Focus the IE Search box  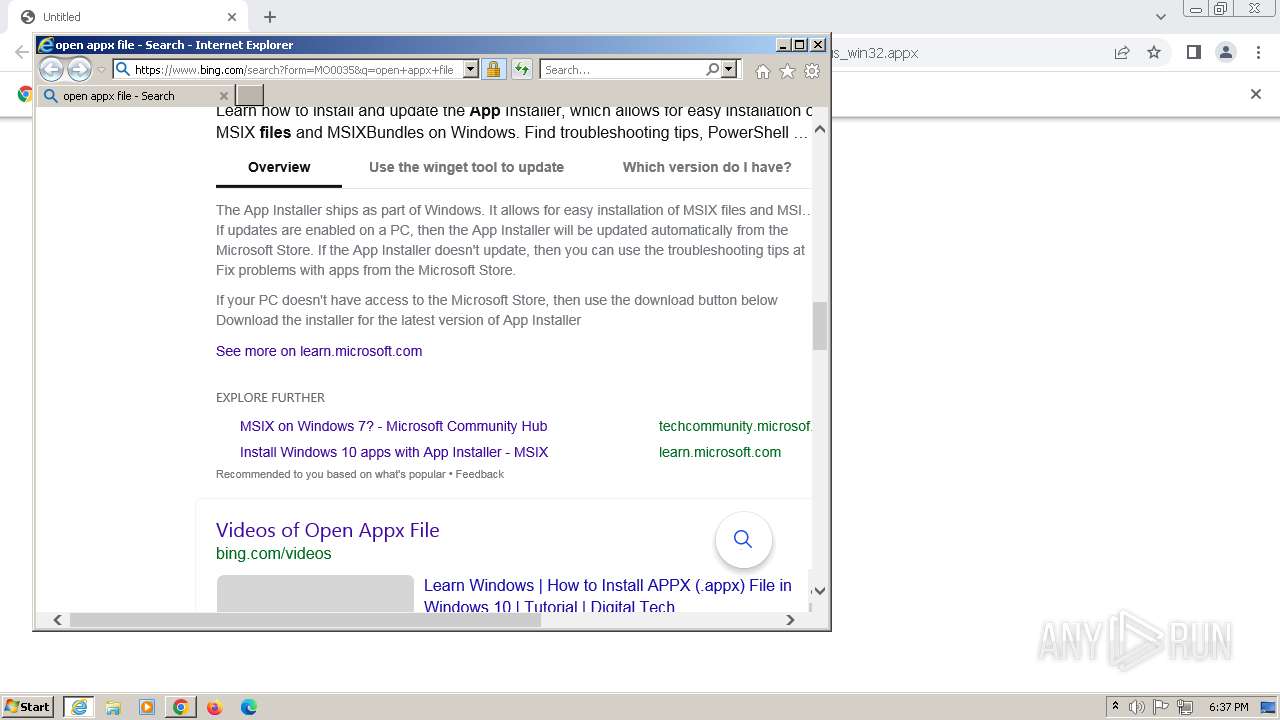(622, 70)
